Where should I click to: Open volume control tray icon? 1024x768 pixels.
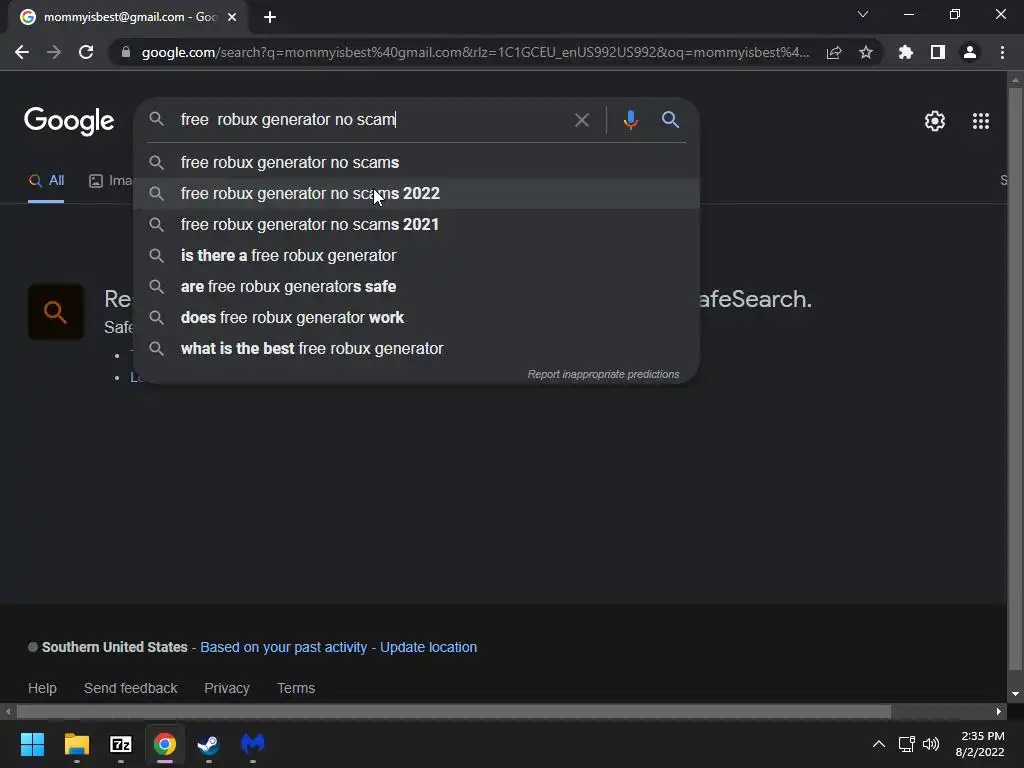[x=931, y=744]
